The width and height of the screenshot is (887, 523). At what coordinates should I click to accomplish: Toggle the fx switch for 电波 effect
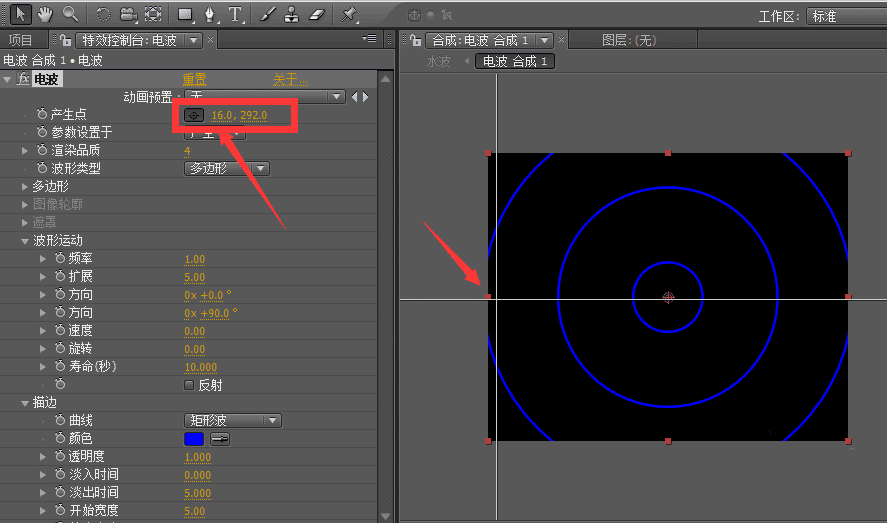point(23,79)
